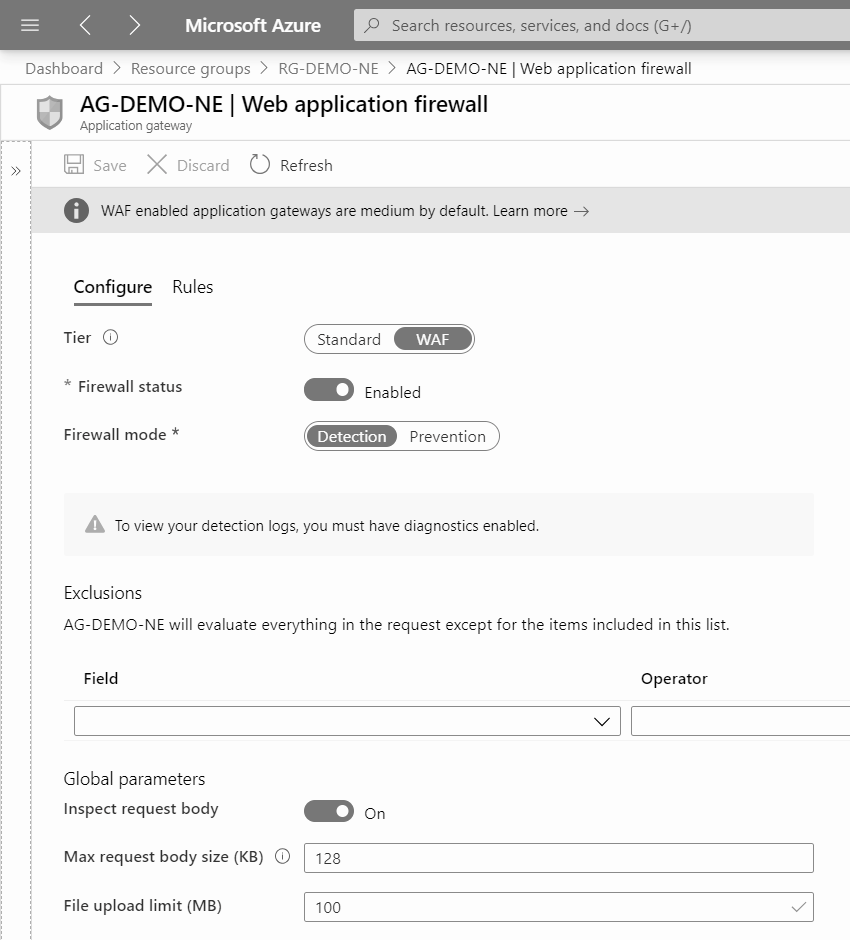Toggle the Inspect request body switch
Viewport: 850px width, 940px height.
pyautogui.click(x=329, y=811)
